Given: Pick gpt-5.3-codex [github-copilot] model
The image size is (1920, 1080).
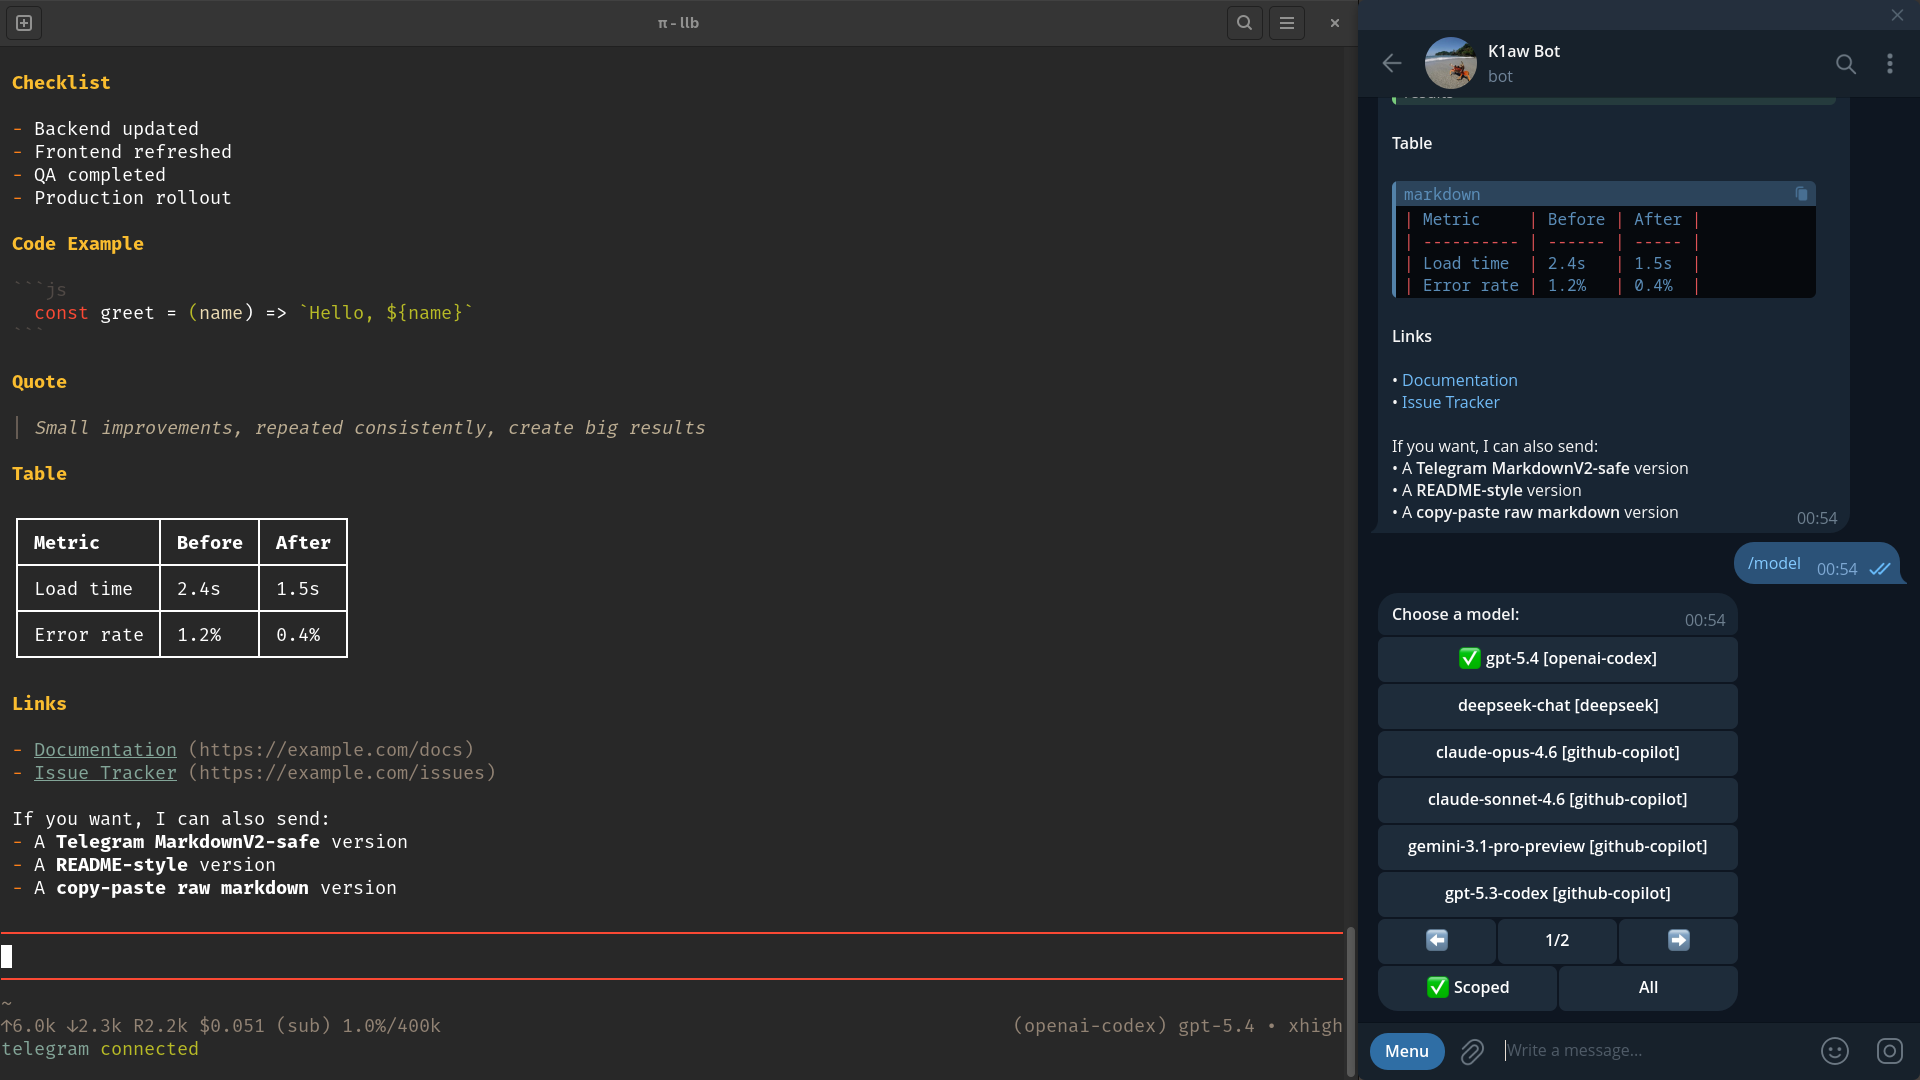Looking at the screenshot, I should click(1558, 894).
